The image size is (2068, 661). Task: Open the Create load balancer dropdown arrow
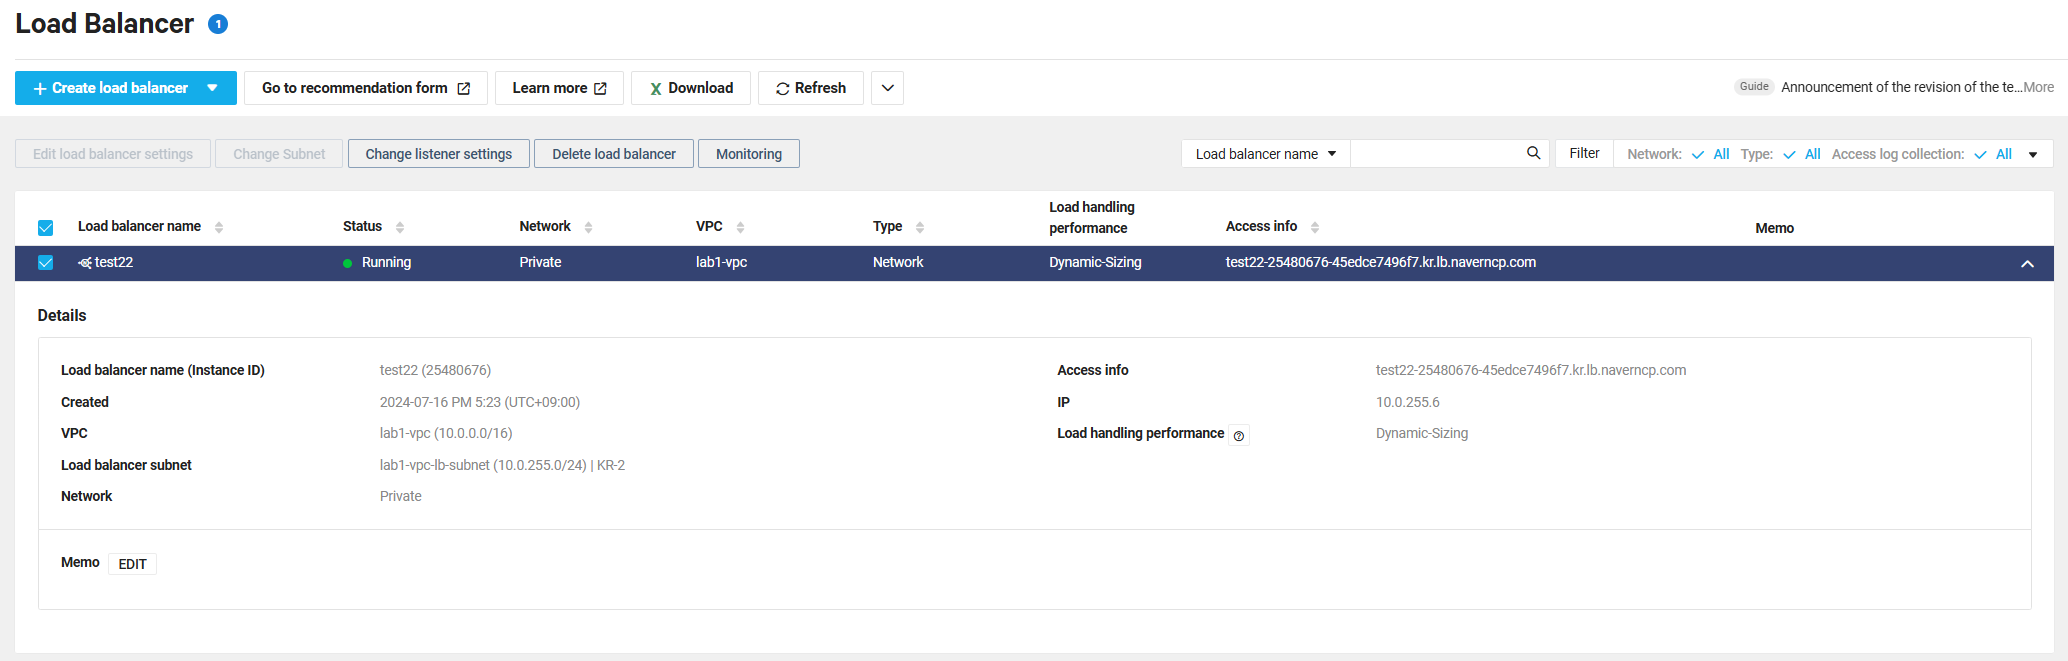coord(212,88)
